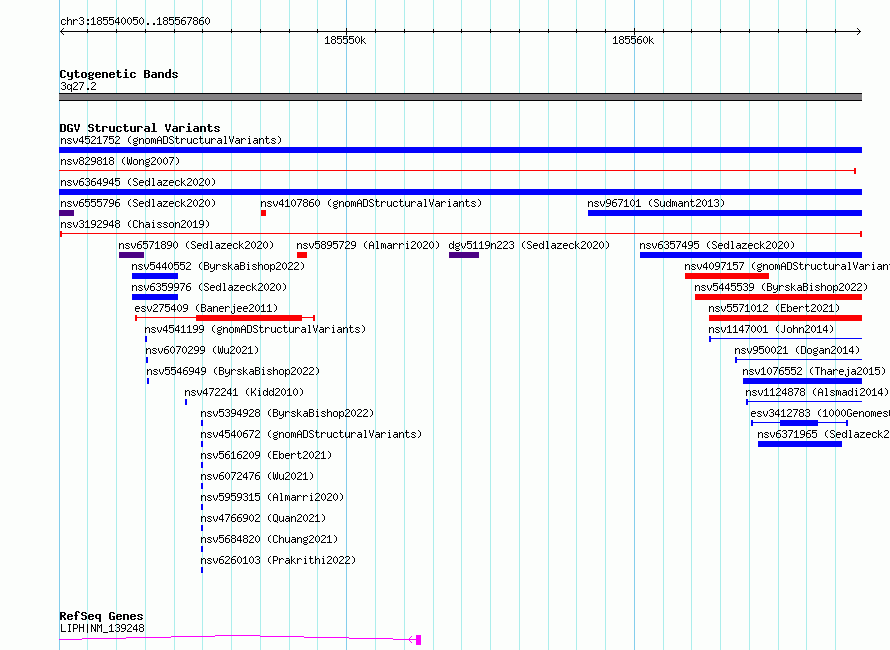Viewport: 890px width, 650px height.
Task: Open nsv5684820 (Chuang2021) label
Action: pos(269,539)
